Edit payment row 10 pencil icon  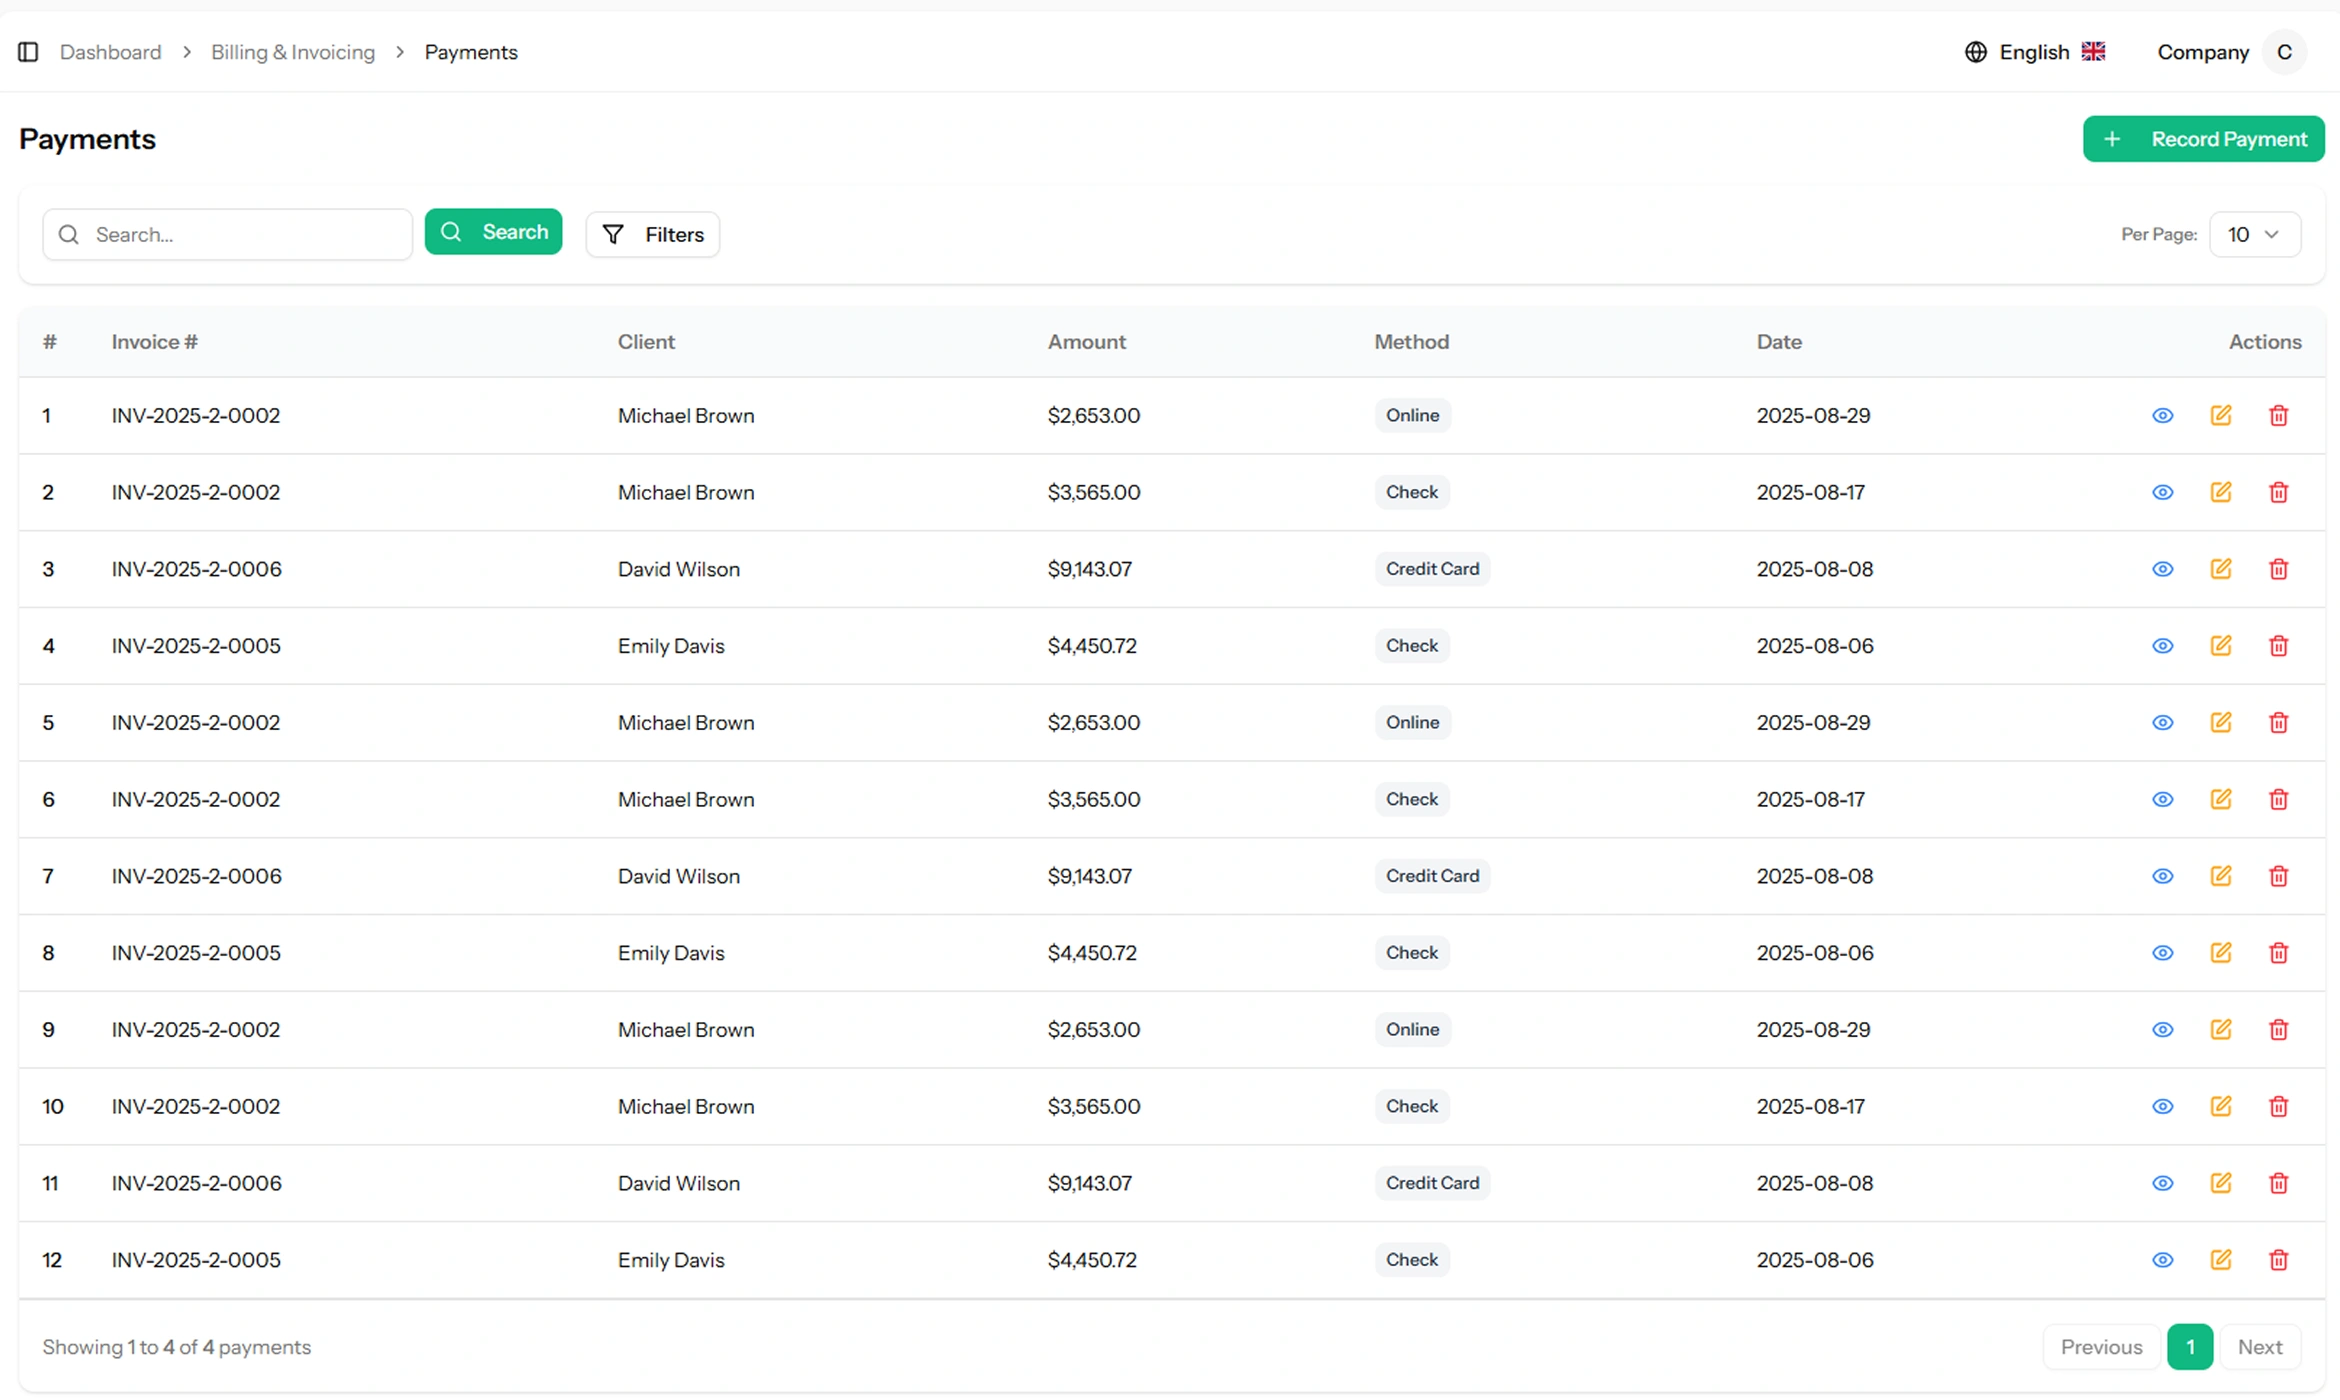click(2220, 1106)
